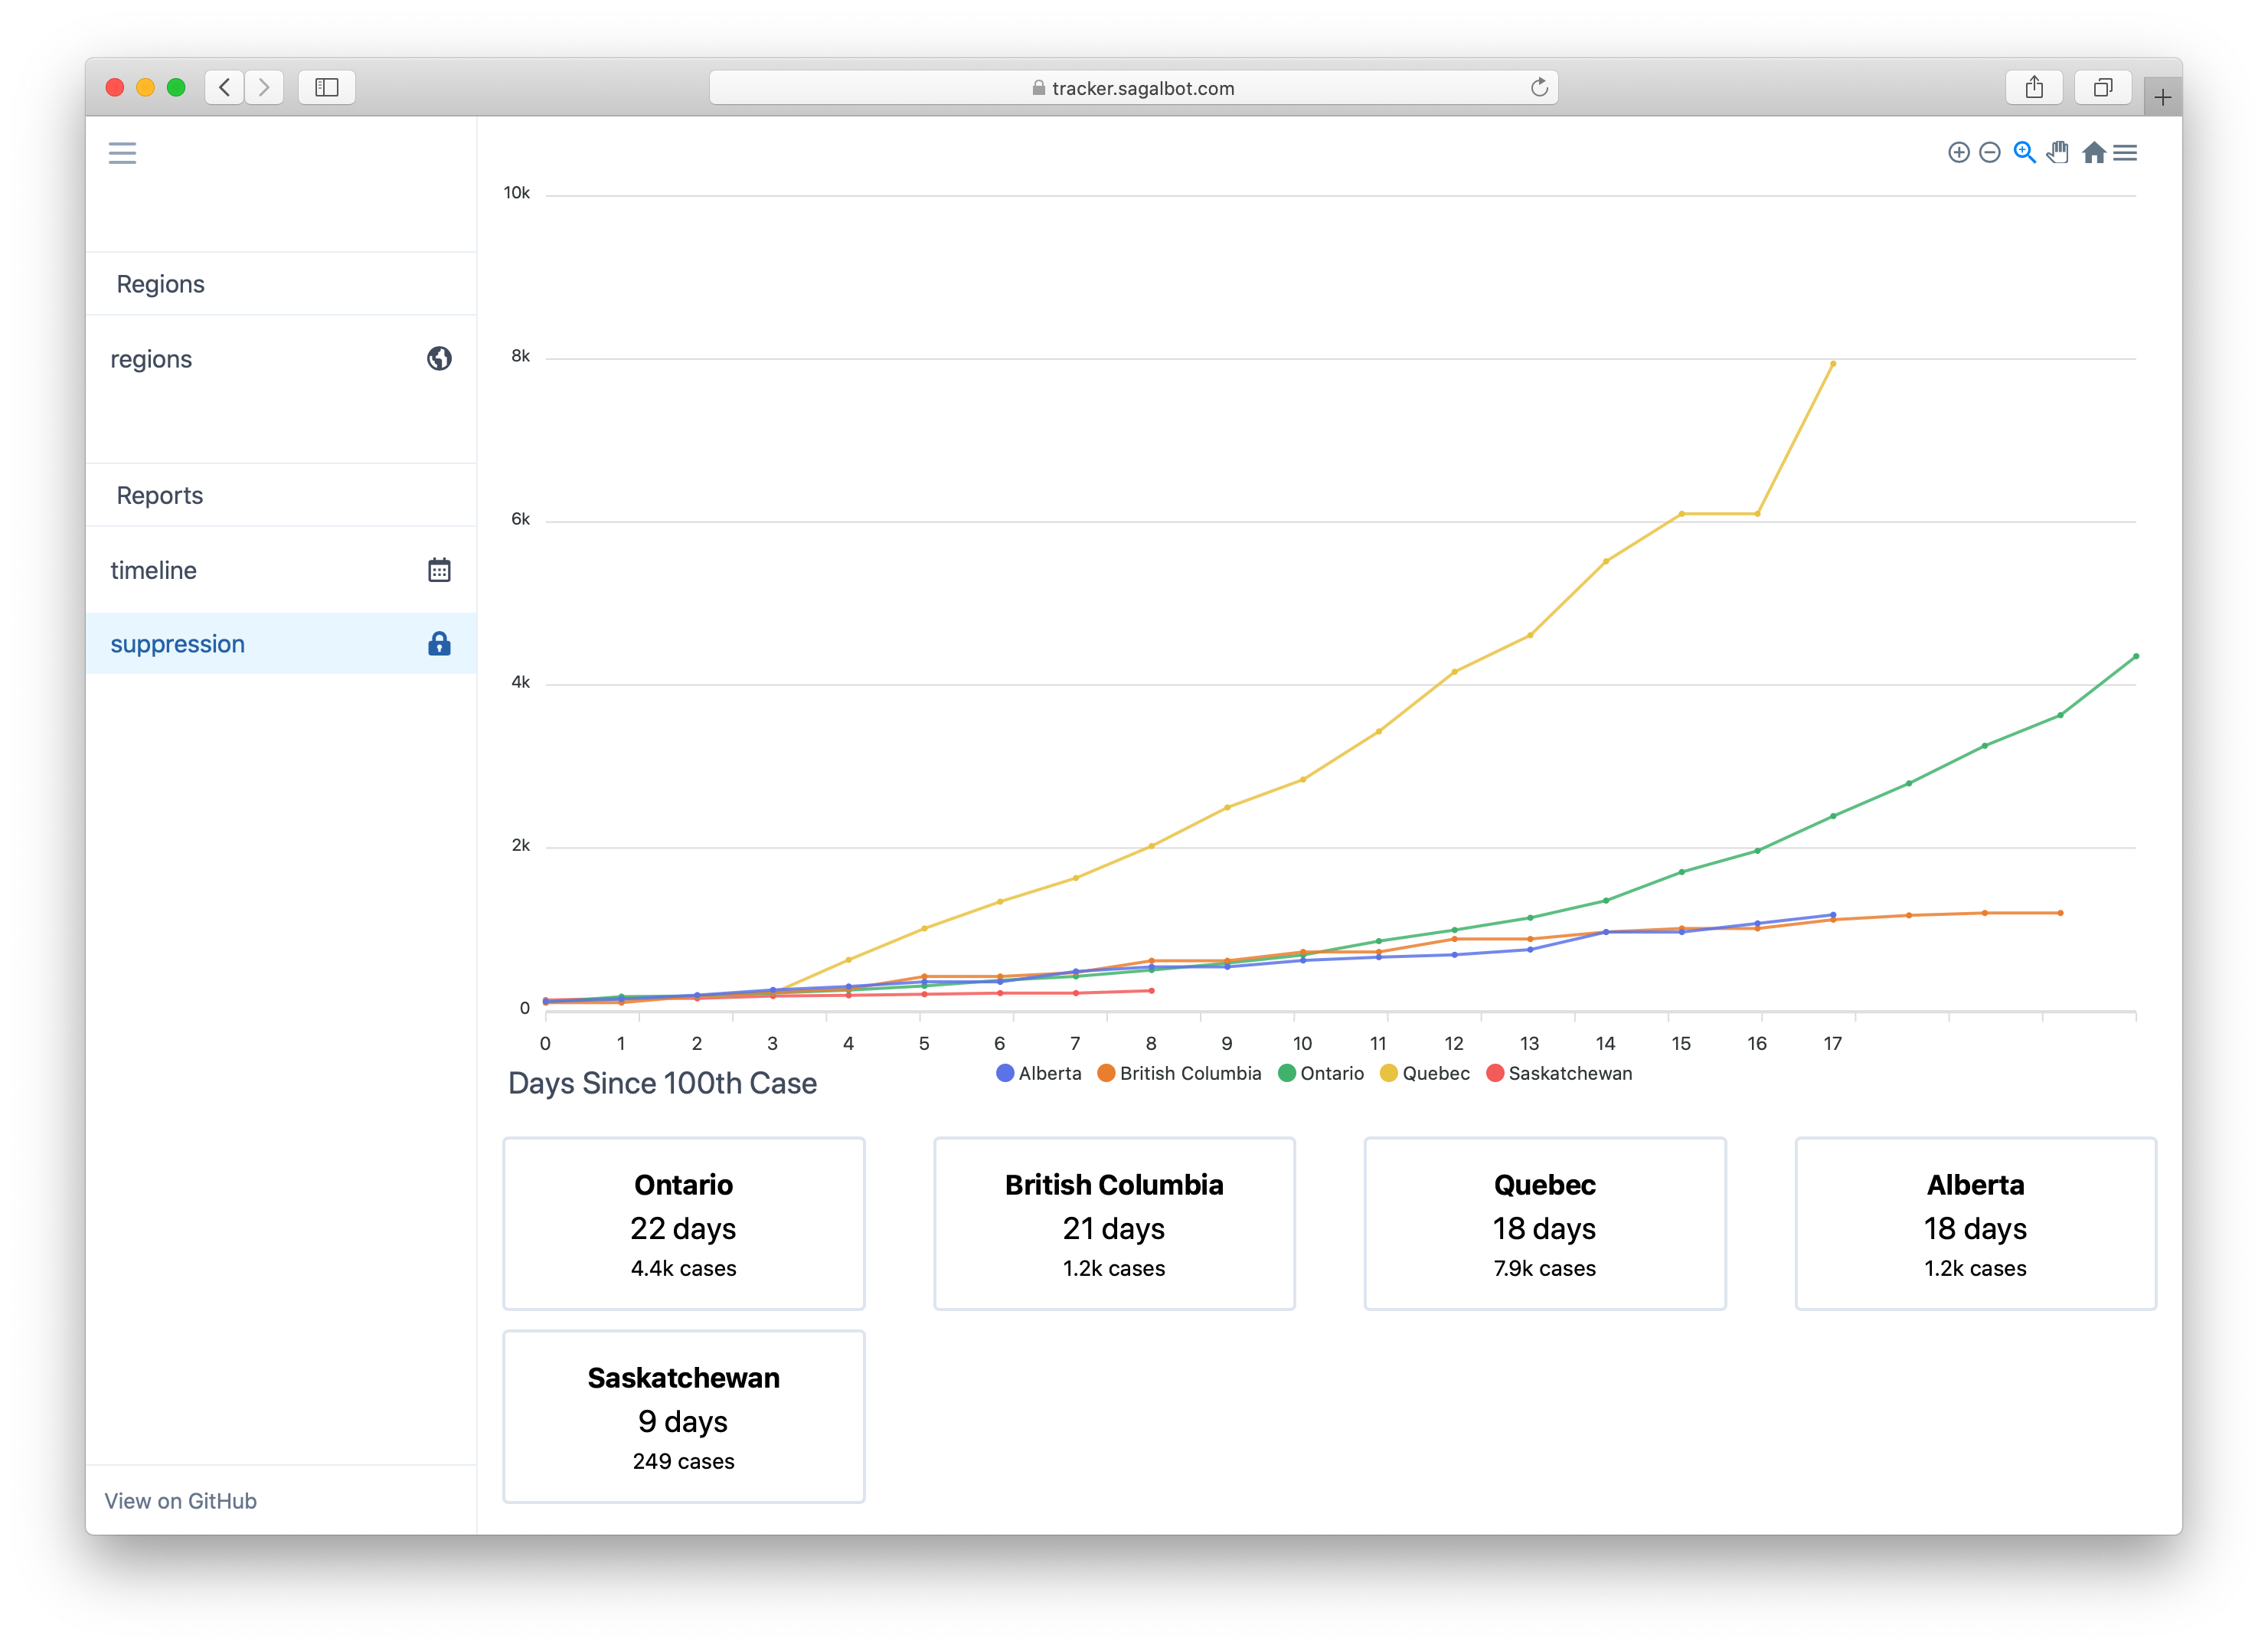
Task: Zoom in on the chart with plus icon
Action: point(1960,152)
